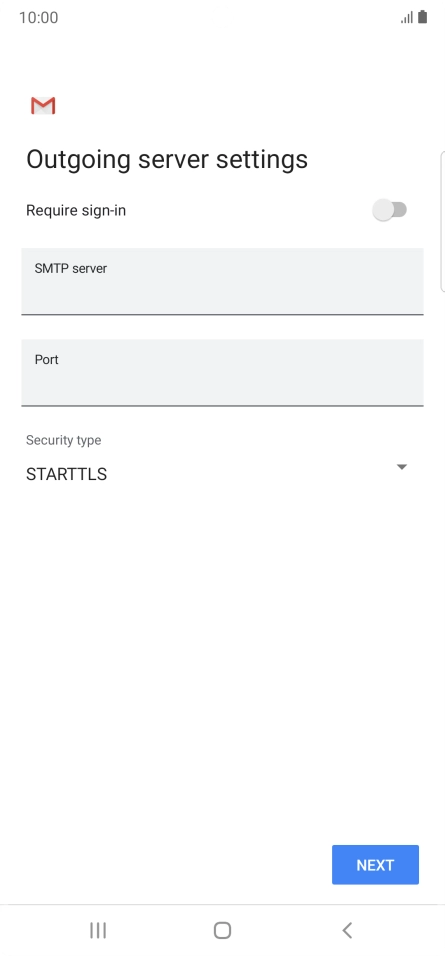Enable the Require sign-in switch

[x=390, y=210]
